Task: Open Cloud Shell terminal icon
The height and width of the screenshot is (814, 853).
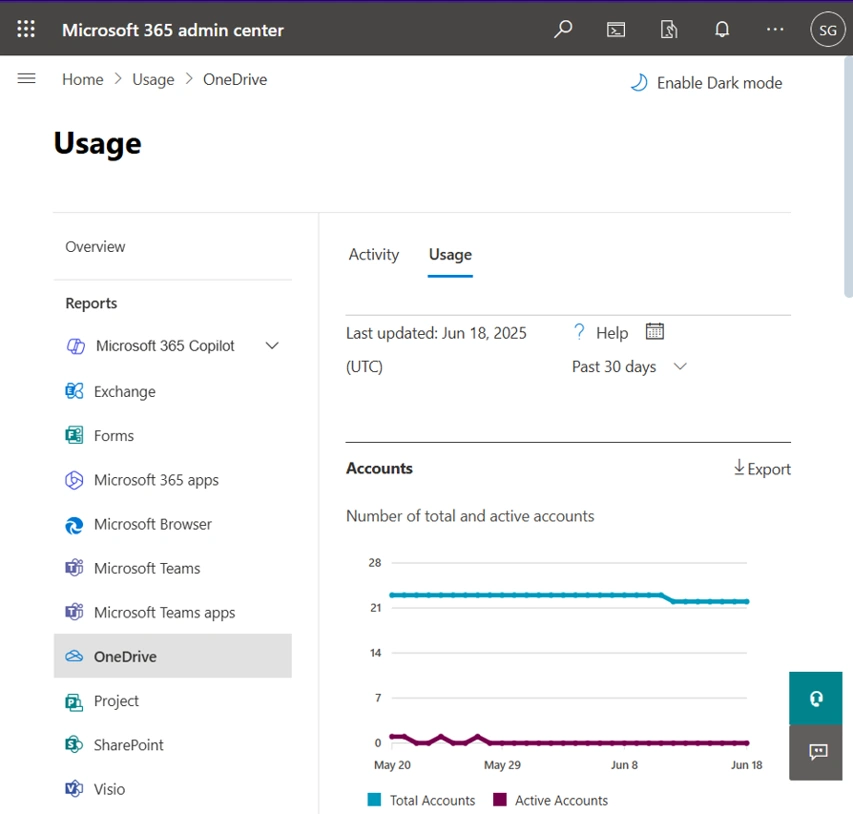Action: click(x=616, y=29)
